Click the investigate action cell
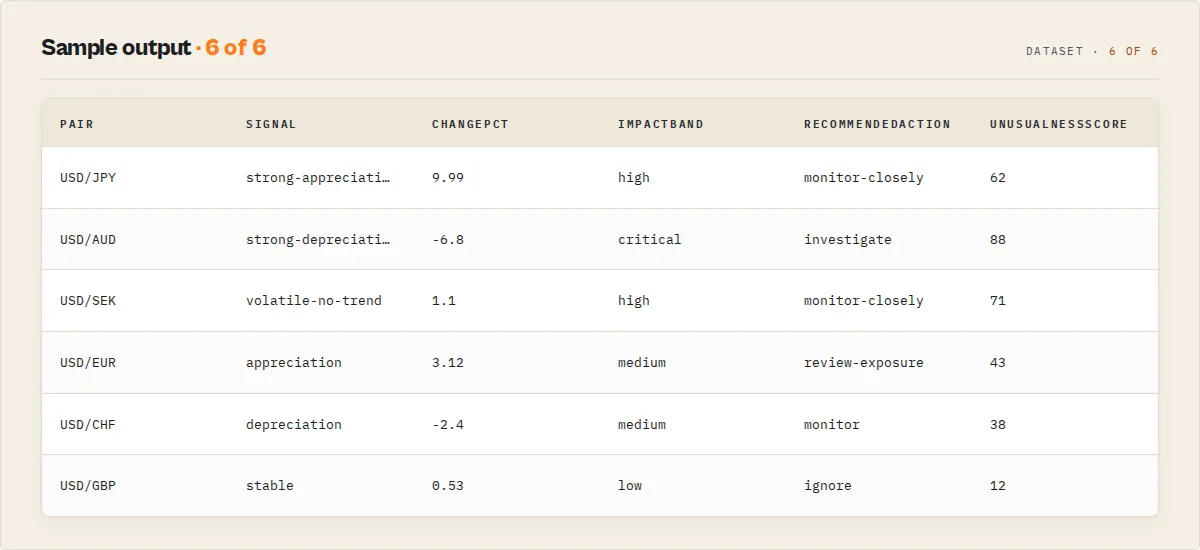The image size is (1200, 550). (x=848, y=239)
